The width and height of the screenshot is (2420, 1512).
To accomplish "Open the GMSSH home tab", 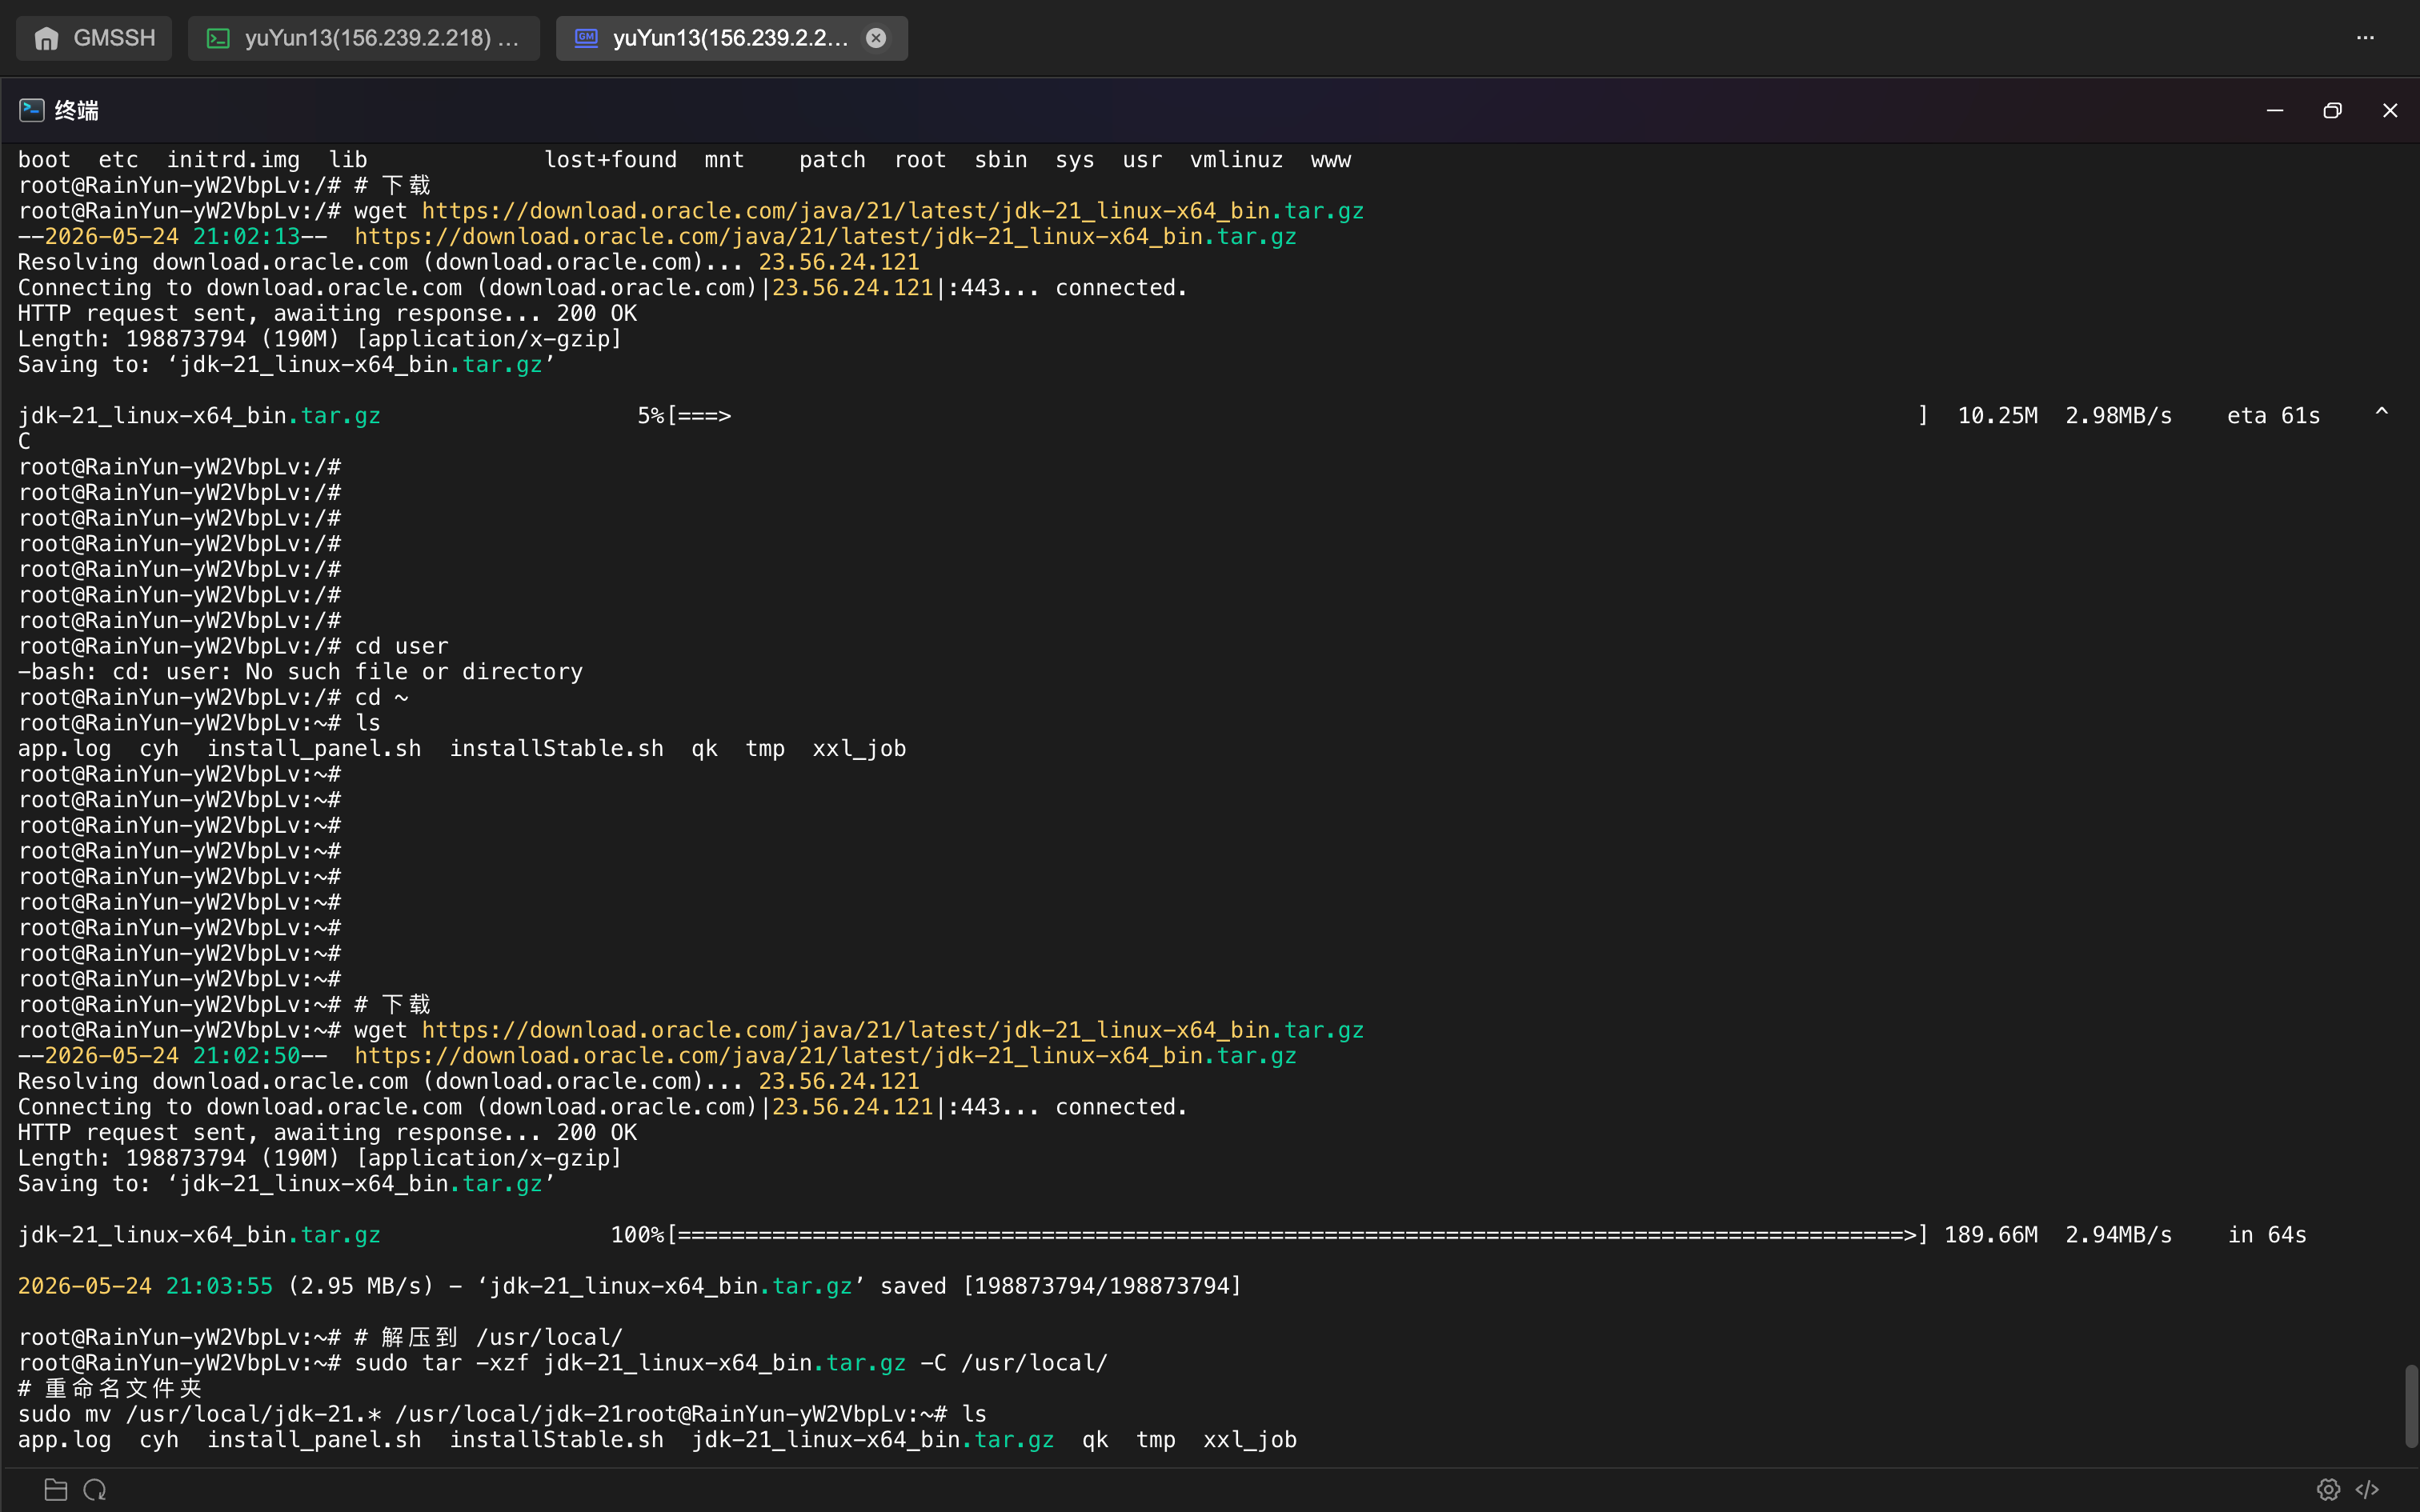I will click(x=94, y=38).
